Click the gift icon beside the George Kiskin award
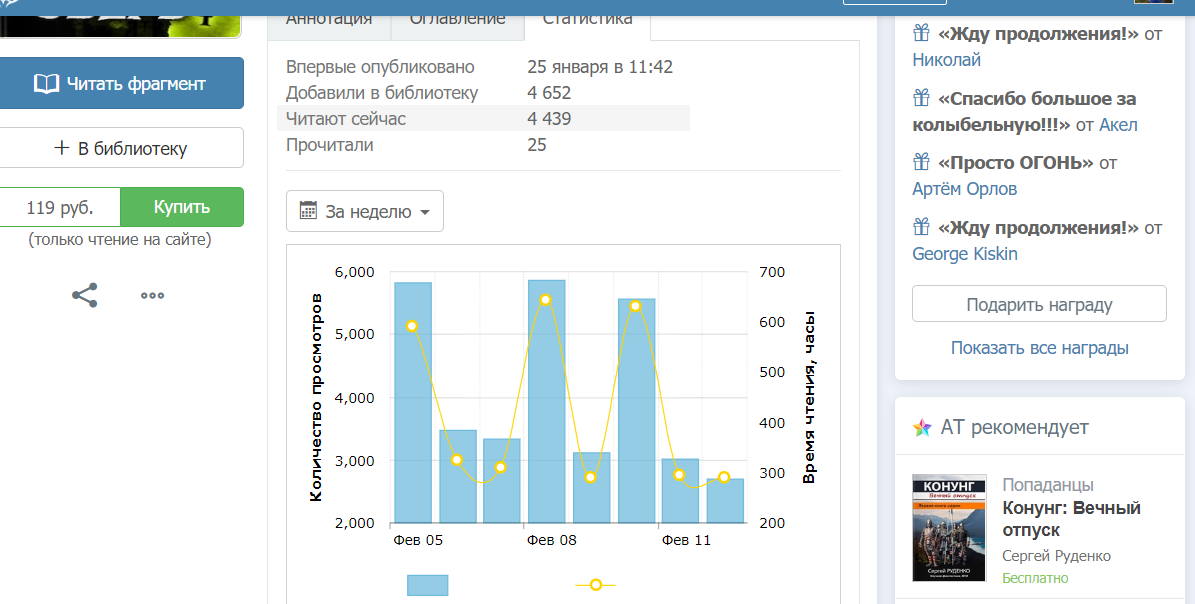 click(922, 227)
